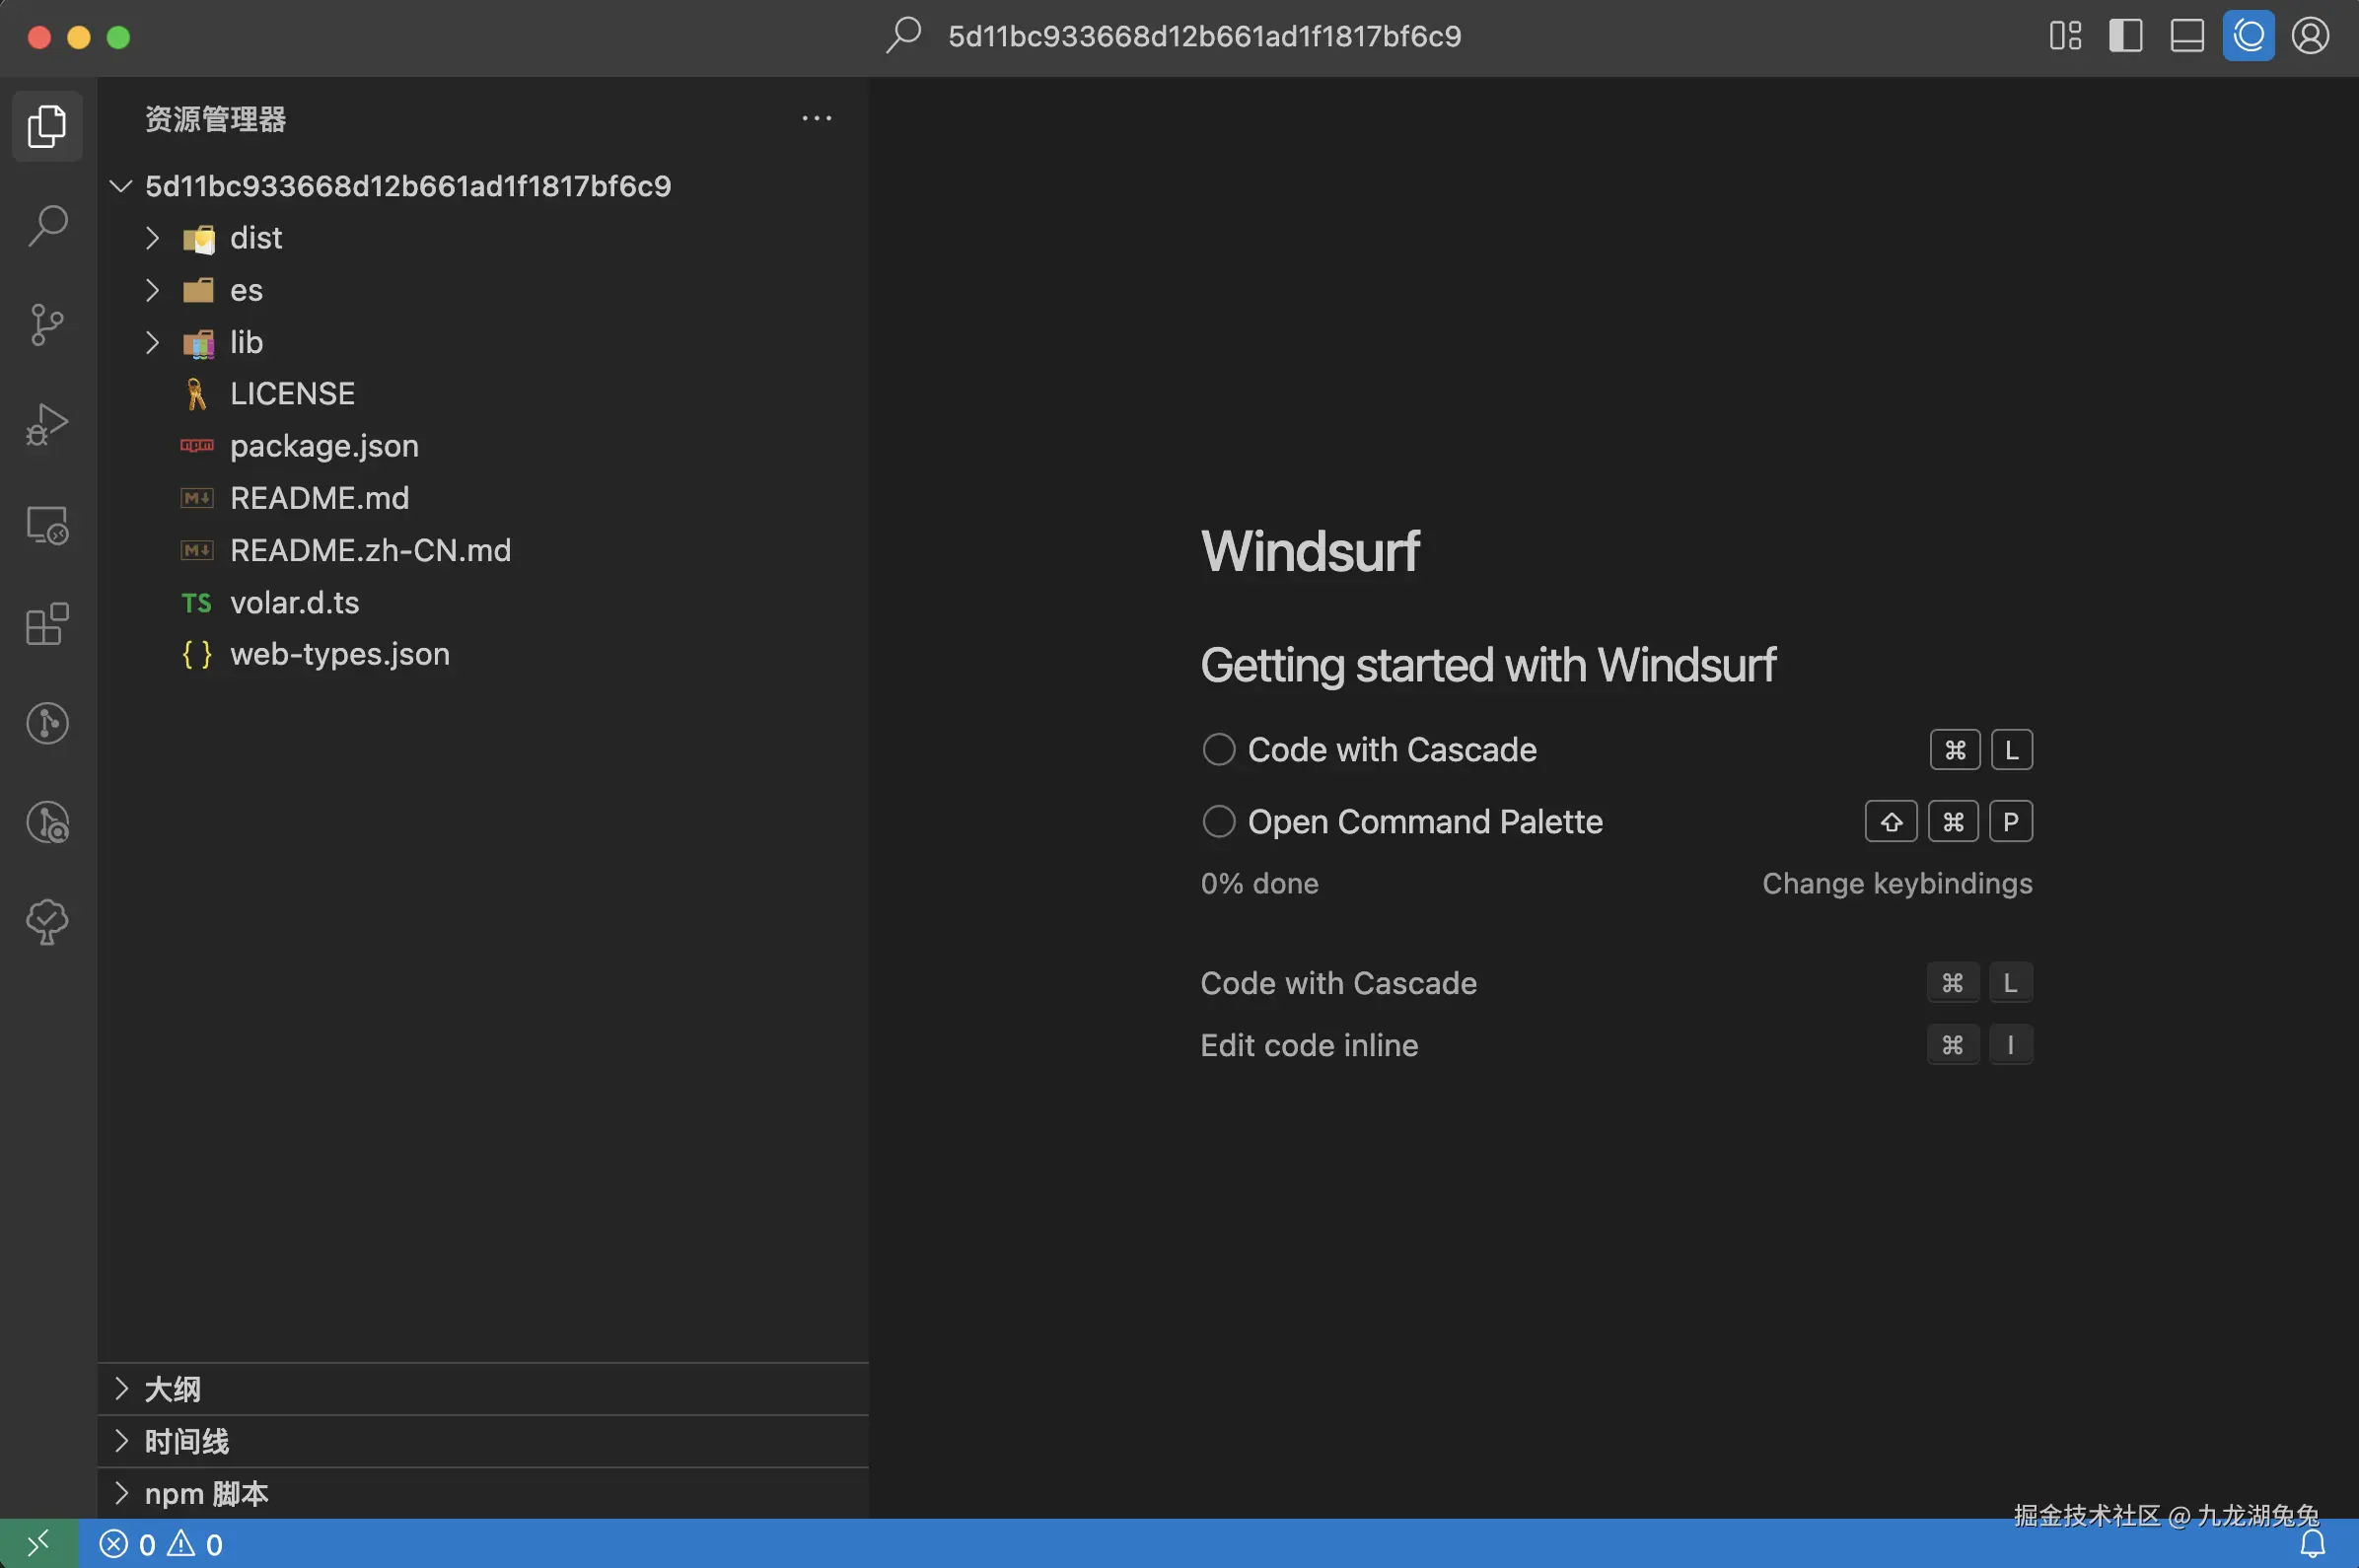Open the Remote Explorer view icon
The image size is (2359, 1568).
tap(47, 524)
